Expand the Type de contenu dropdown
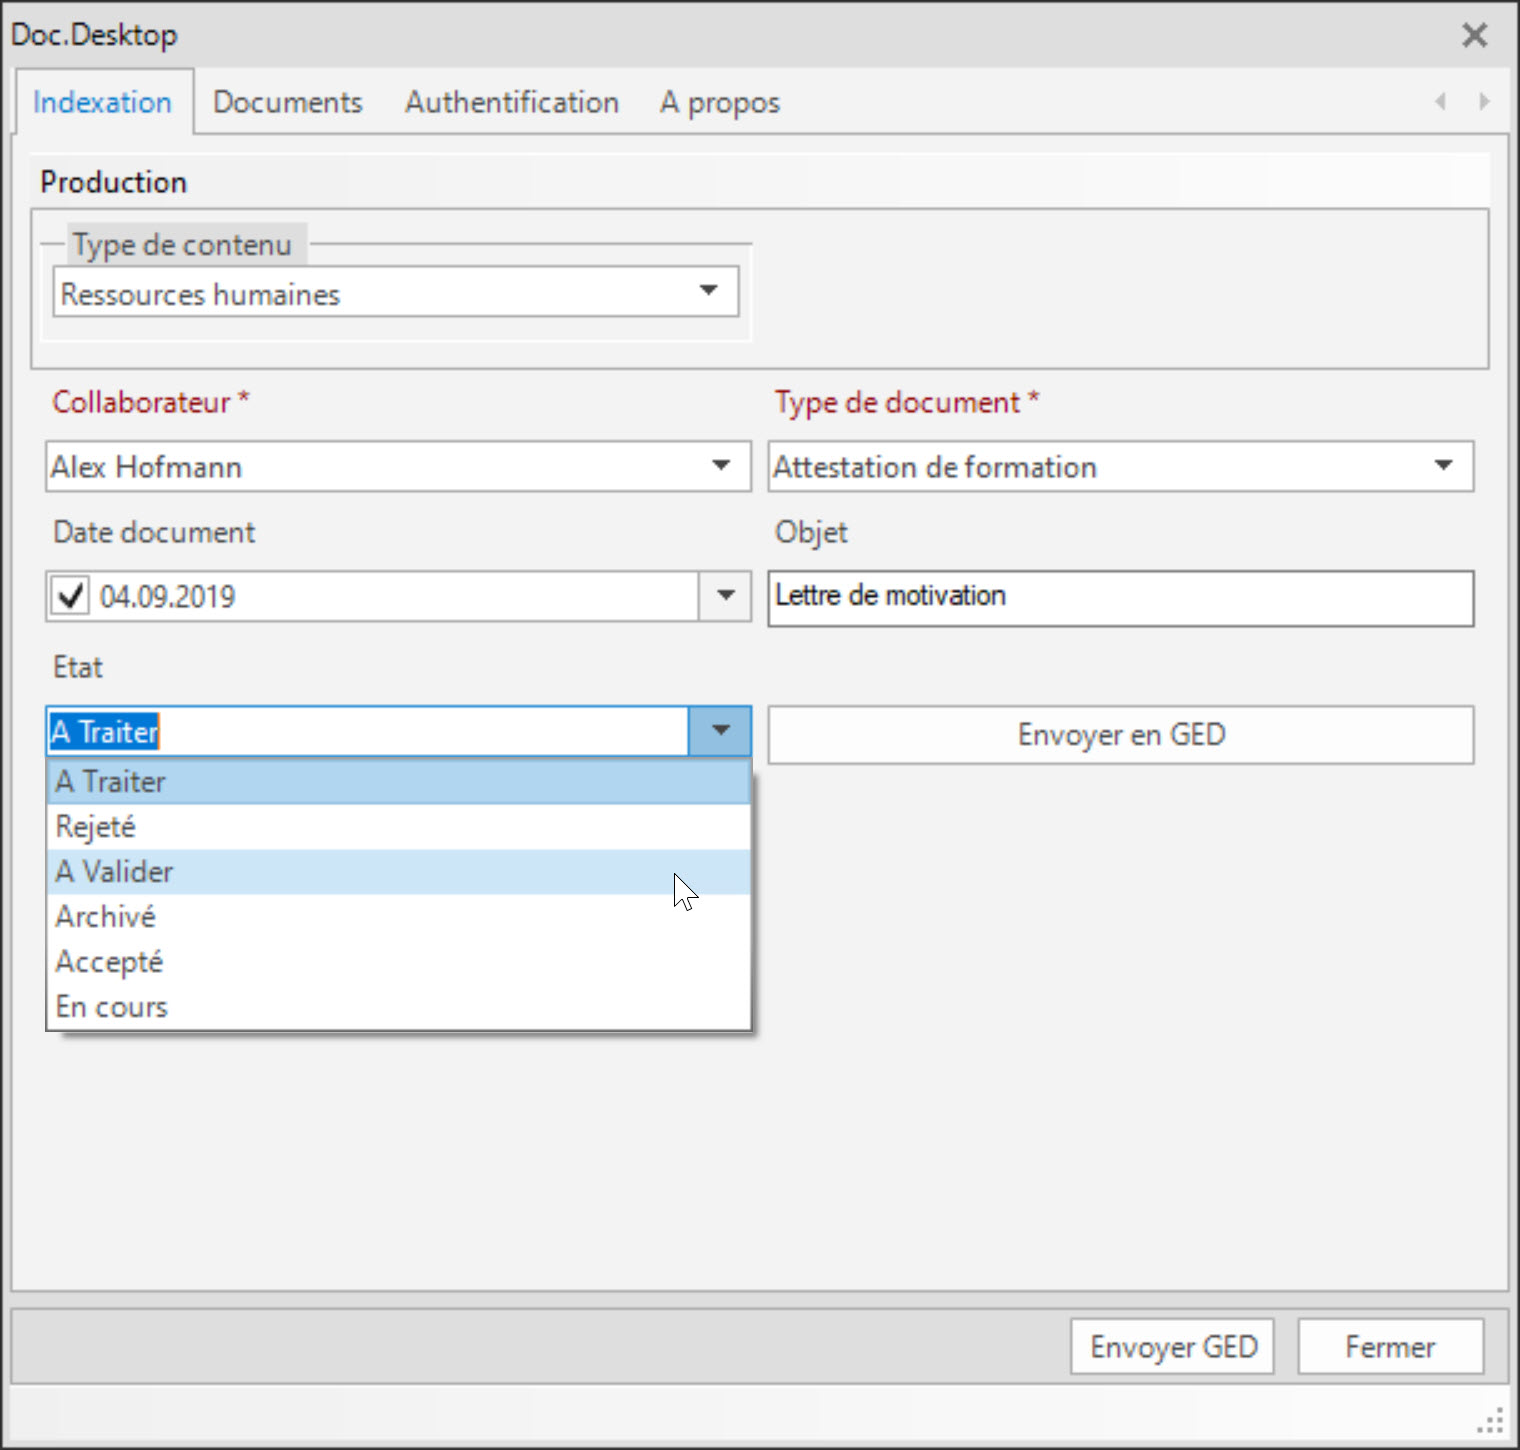The height and width of the screenshot is (1450, 1520). [x=709, y=291]
